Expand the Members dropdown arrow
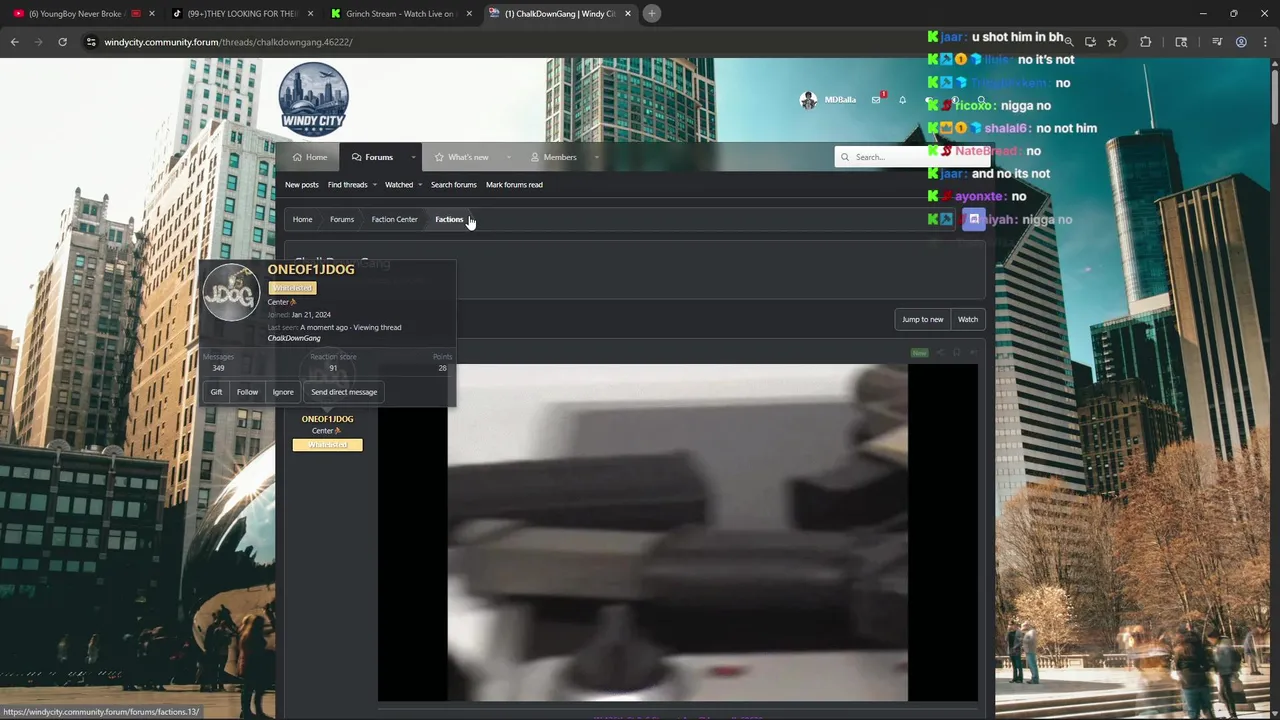Viewport: 1280px width, 720px height. (x=596, y=157)
